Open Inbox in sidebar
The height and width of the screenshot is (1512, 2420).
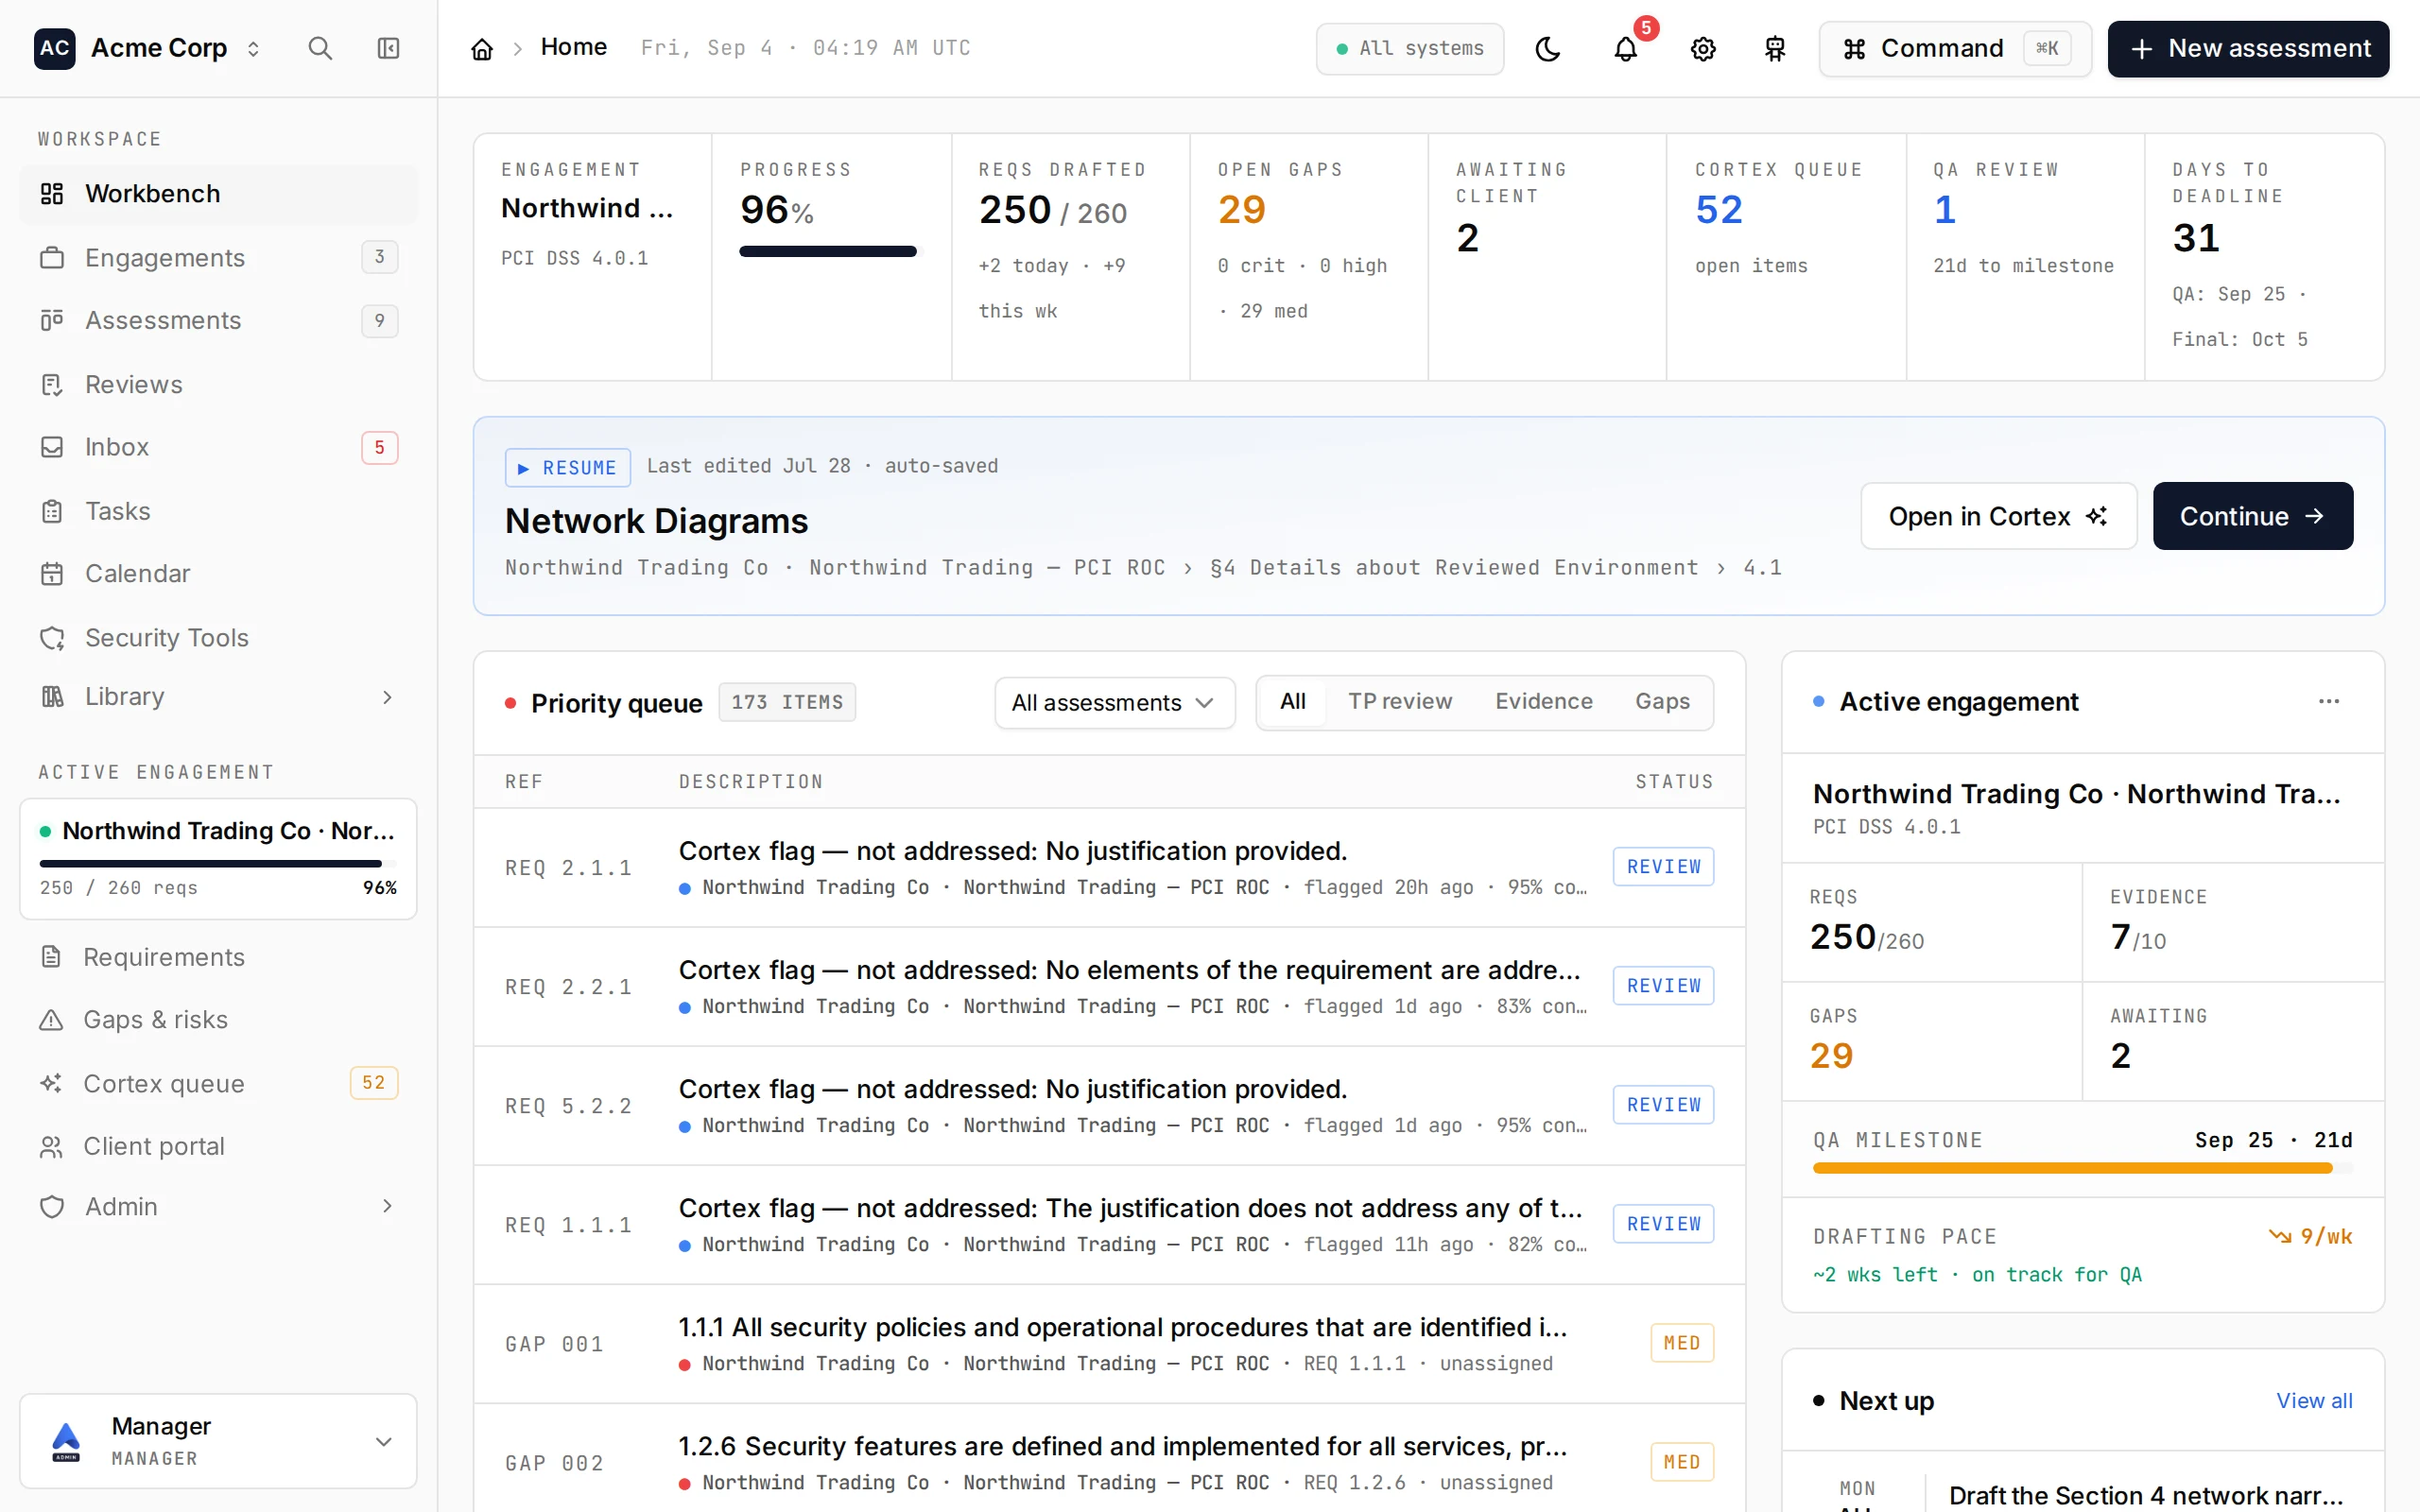coord(218,447)
